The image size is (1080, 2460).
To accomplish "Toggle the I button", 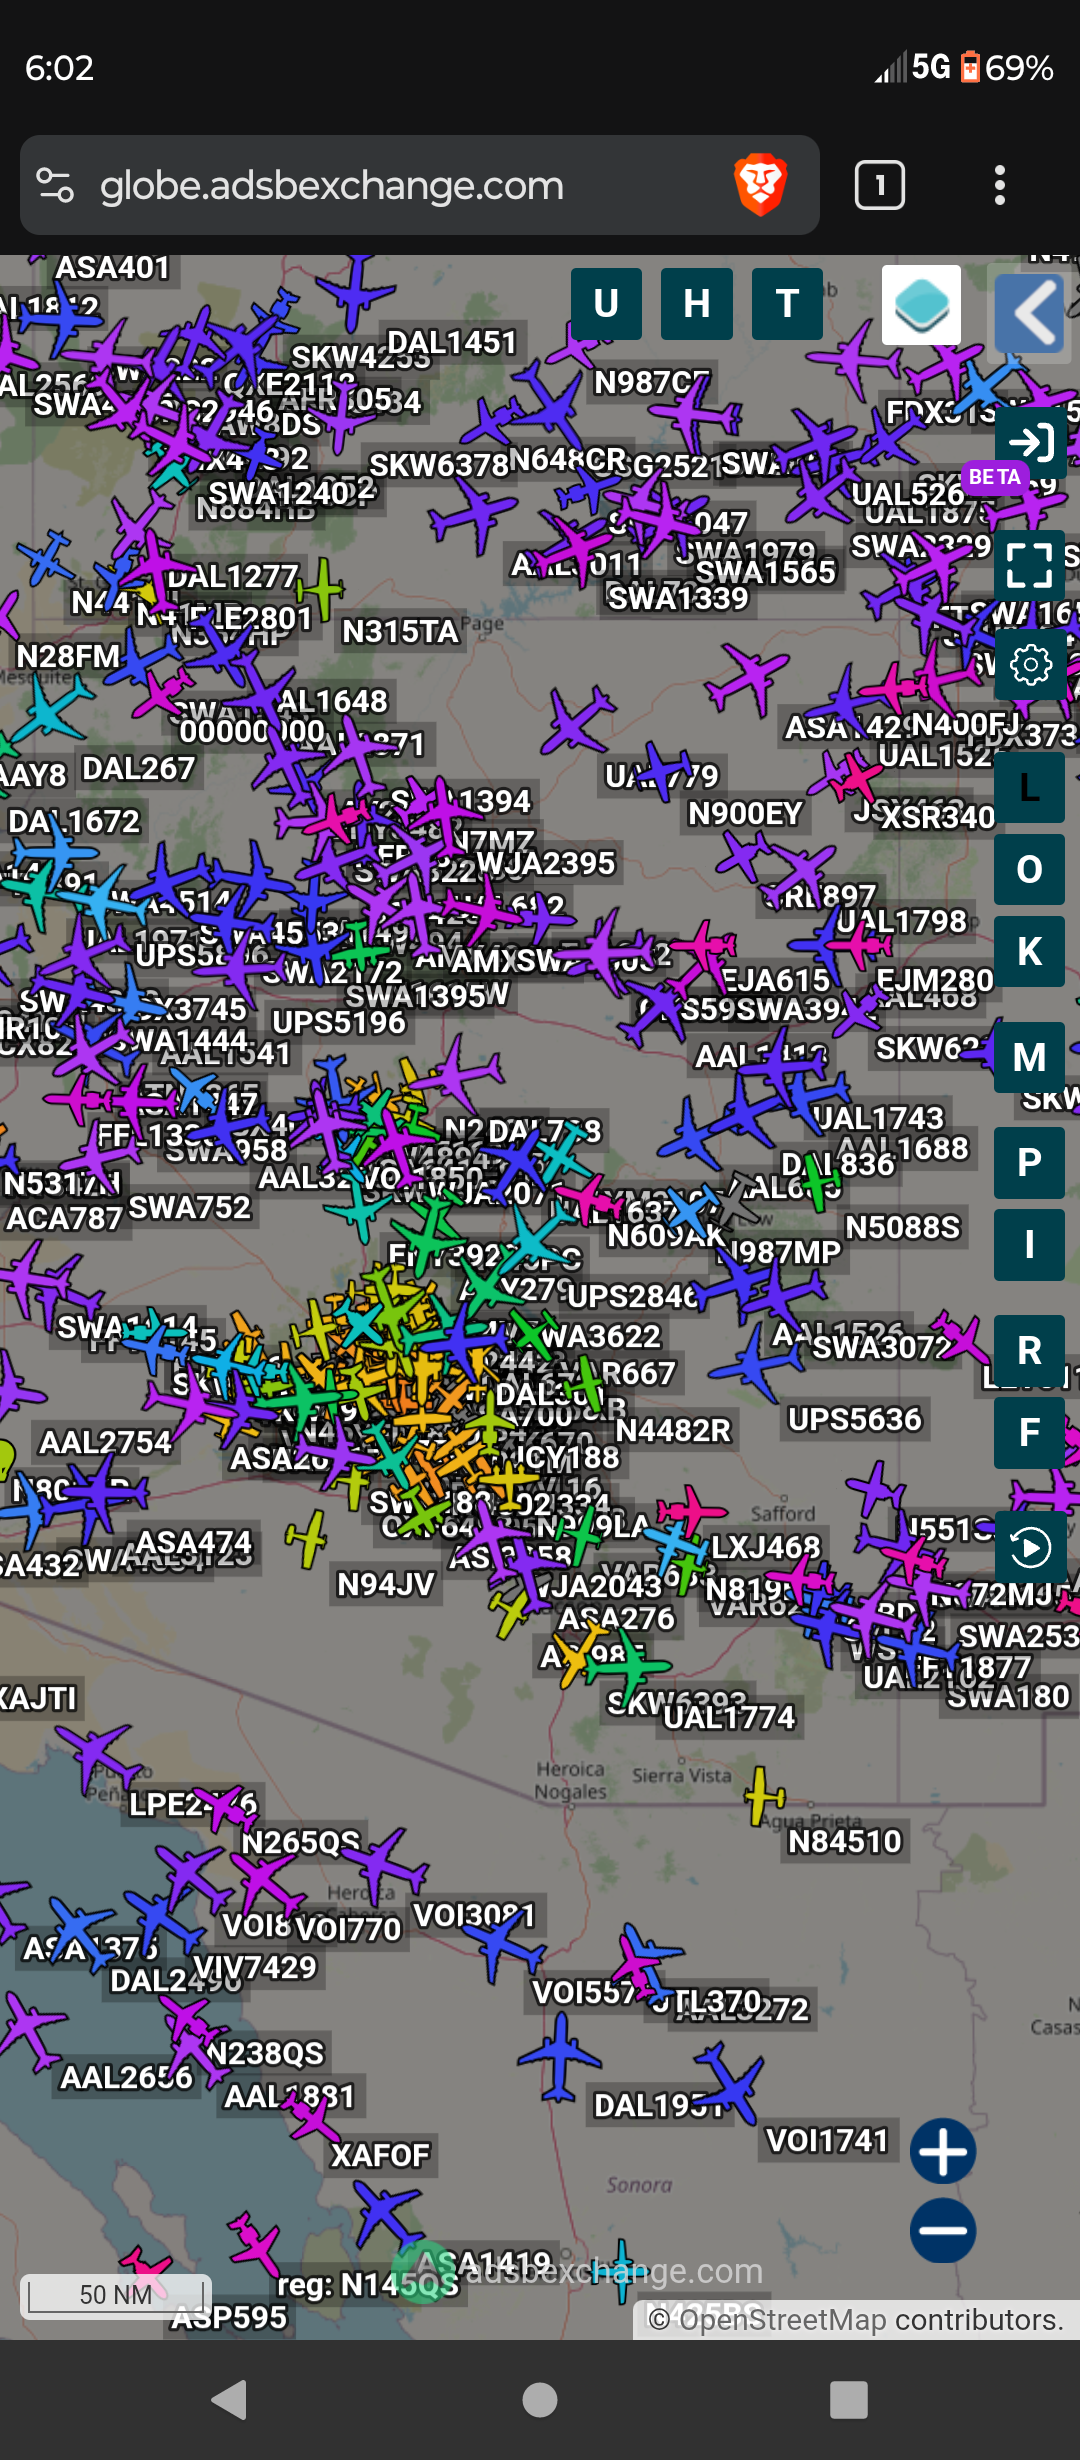I will 1030,1245.
